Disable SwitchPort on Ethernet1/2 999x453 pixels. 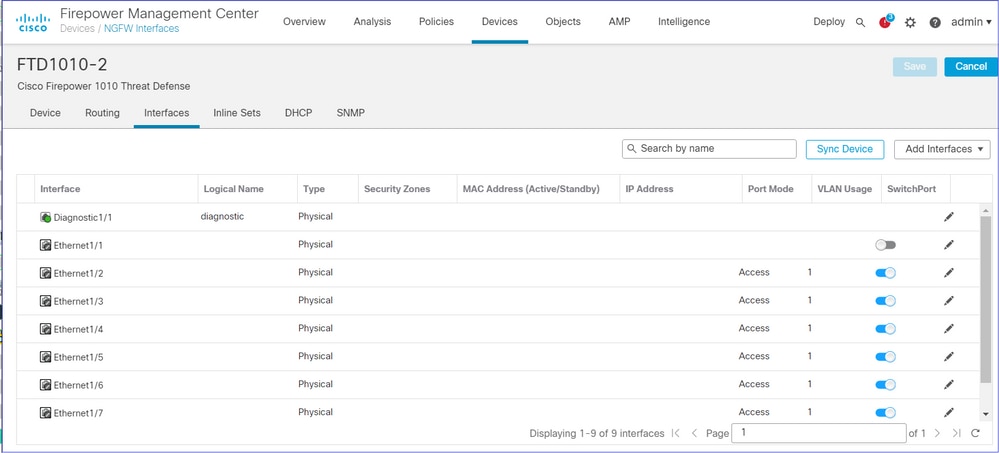(x=886, y=273)
